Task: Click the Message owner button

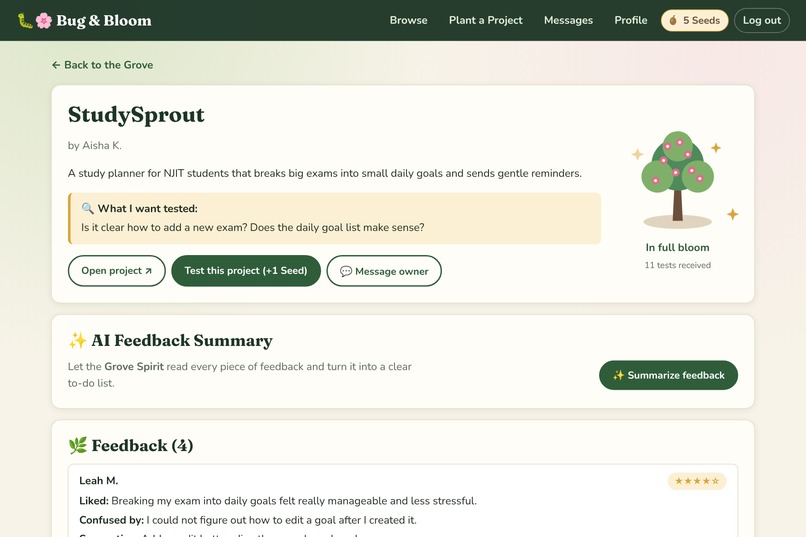Action: tap(384, 271)
